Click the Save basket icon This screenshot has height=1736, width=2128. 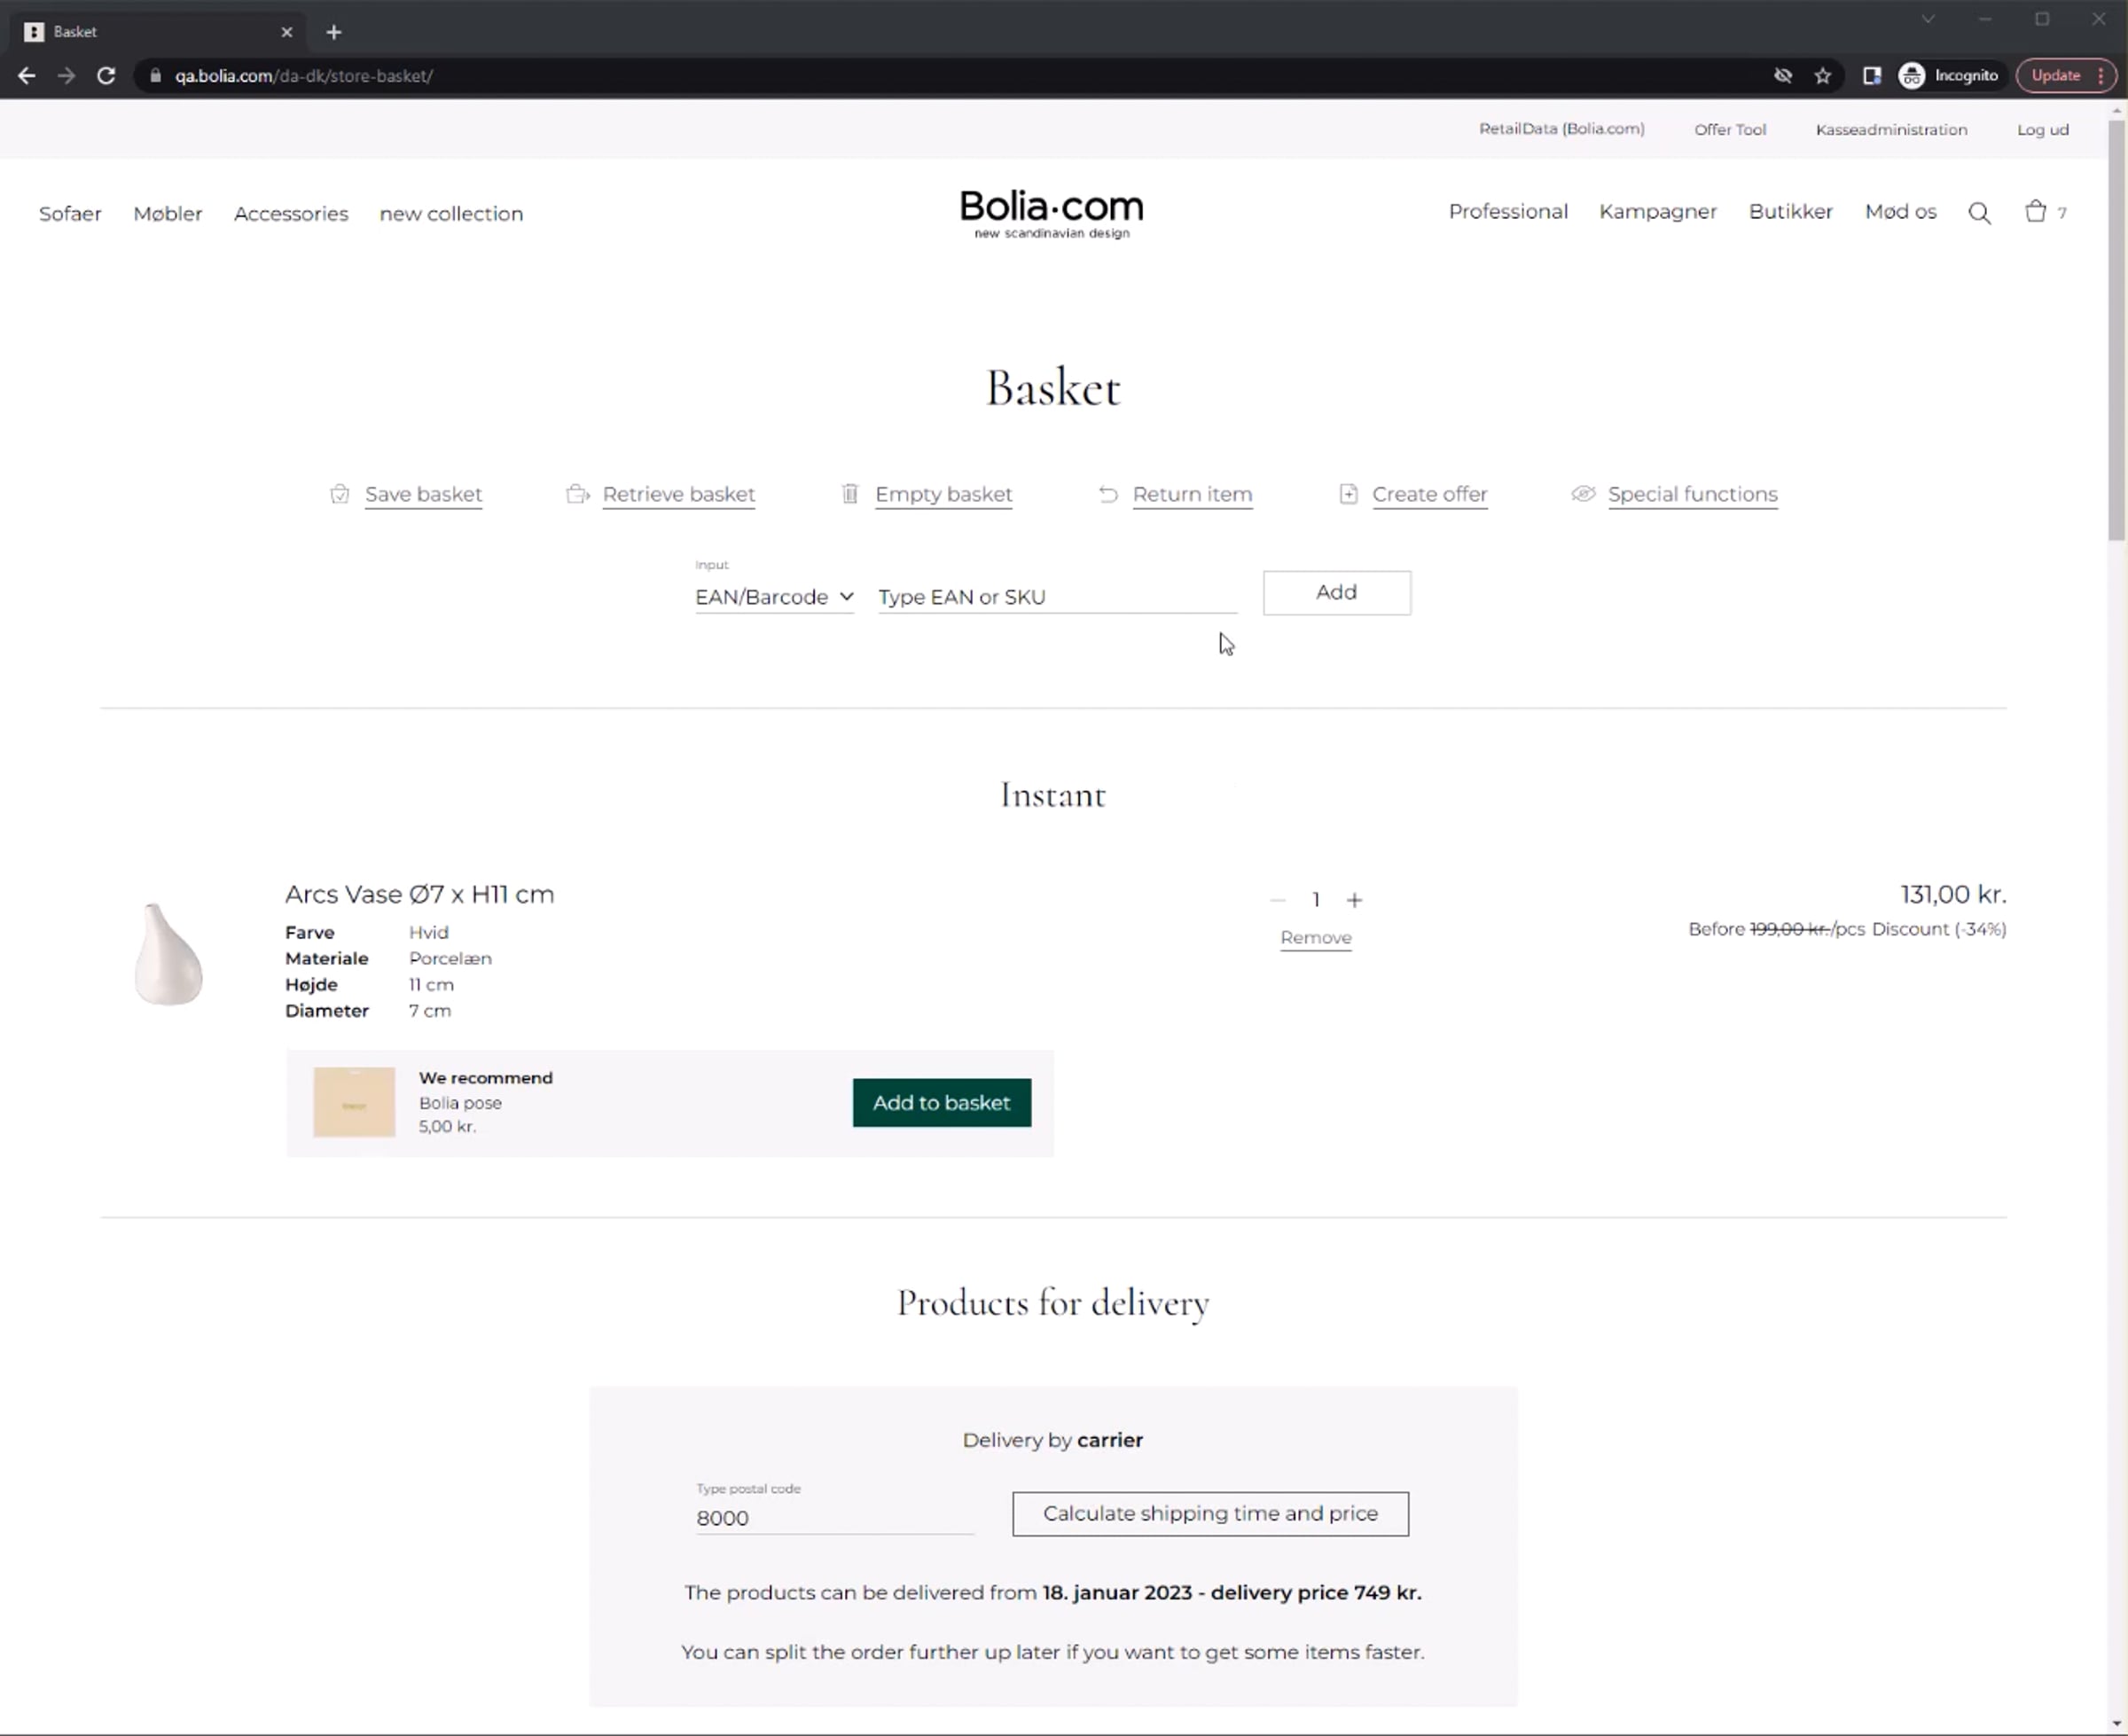[x=340, y=494]
